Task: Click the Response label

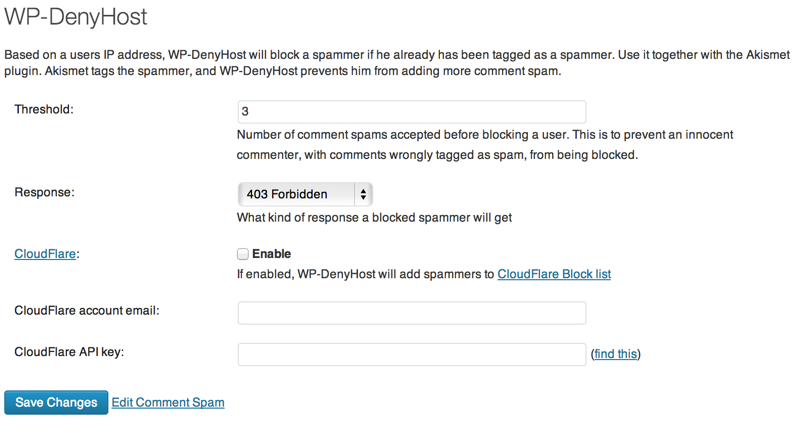Action: click(44, 192)
